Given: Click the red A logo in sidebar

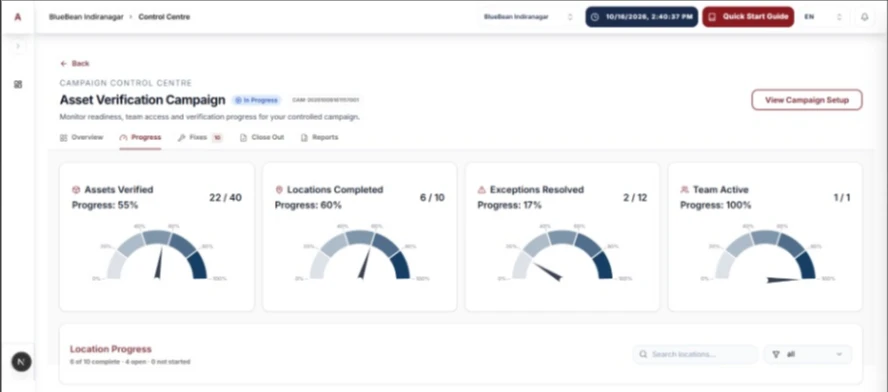Looking at the screenshot, I should pos(18,17).
